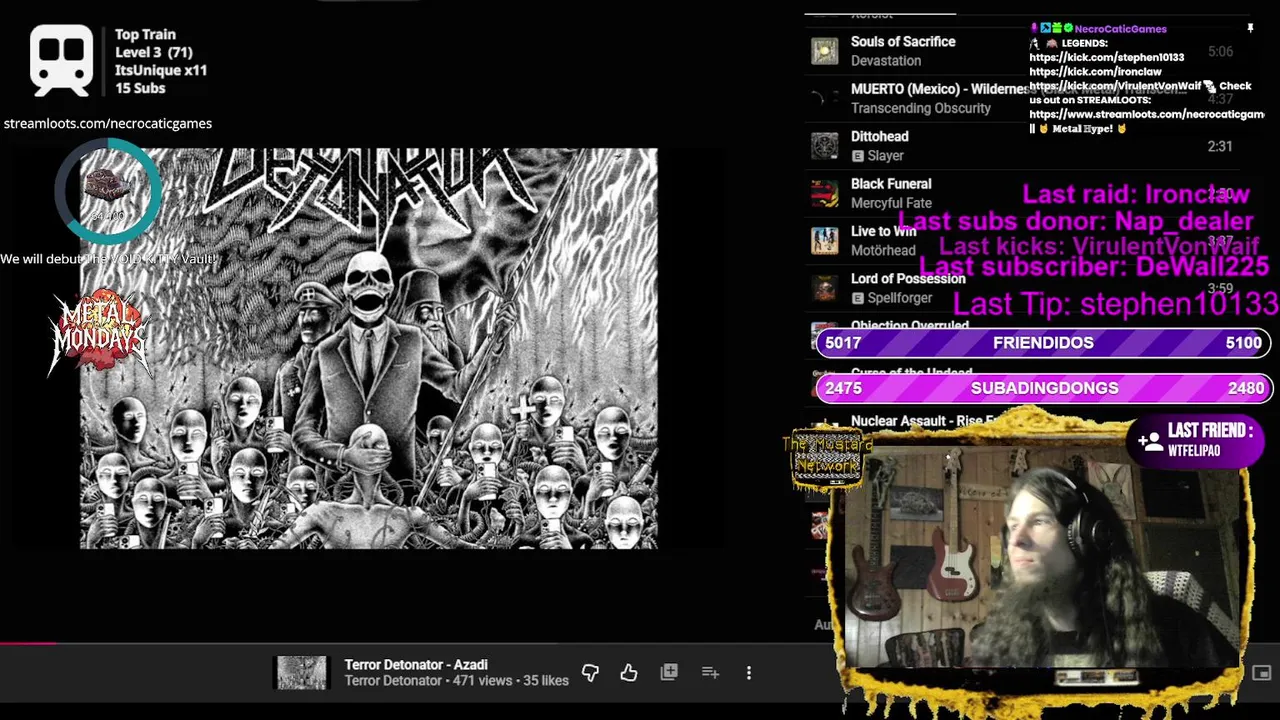
Task: Open the Live to Win album thumbnail
Action: pos(825,241)
